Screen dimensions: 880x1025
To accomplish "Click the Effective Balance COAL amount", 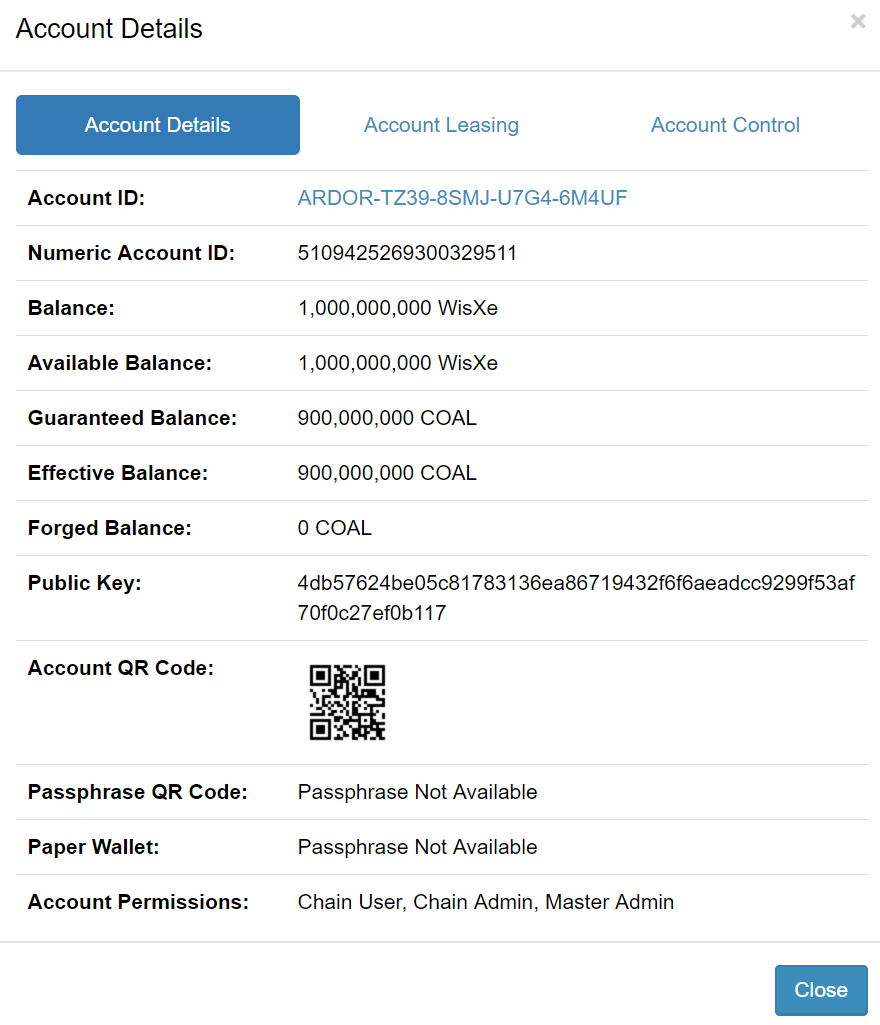I will [387, 473].
